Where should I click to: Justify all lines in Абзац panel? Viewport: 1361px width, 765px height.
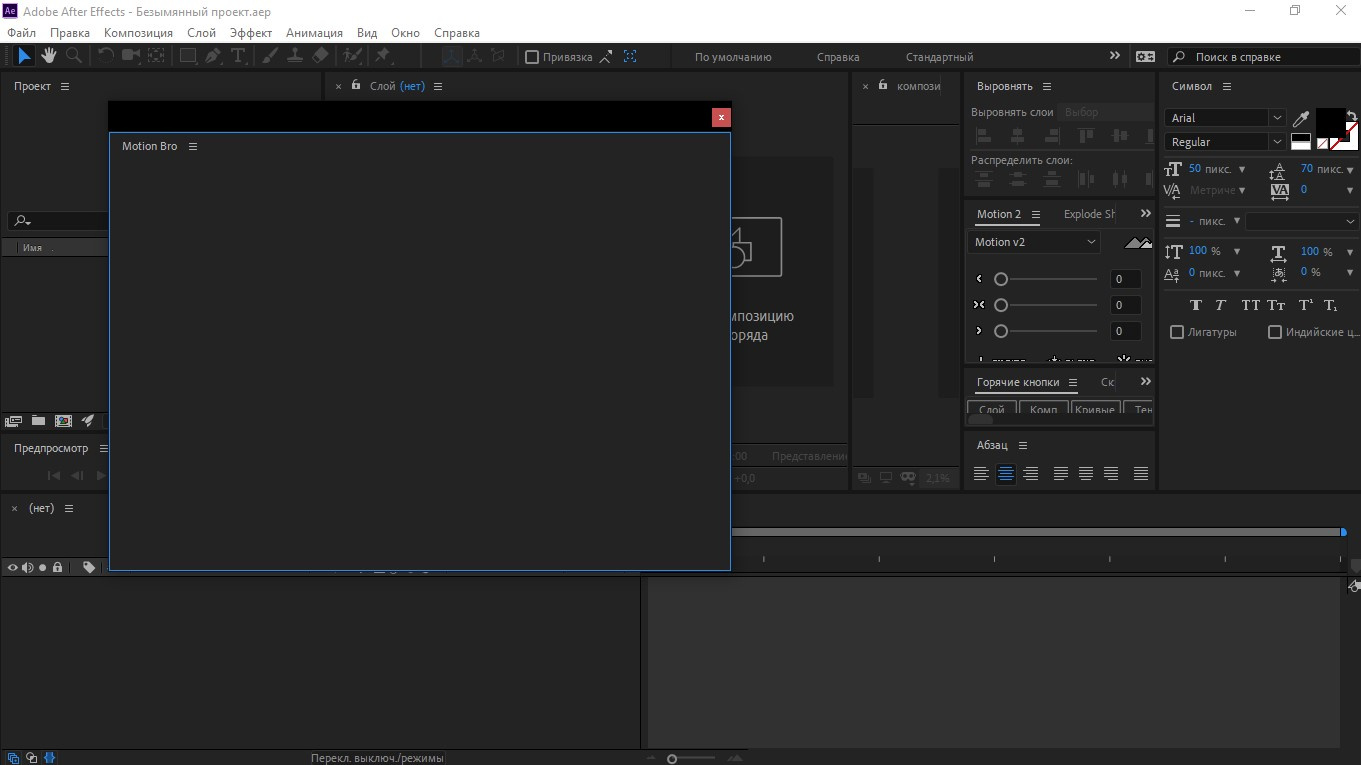click(1141, 474)
